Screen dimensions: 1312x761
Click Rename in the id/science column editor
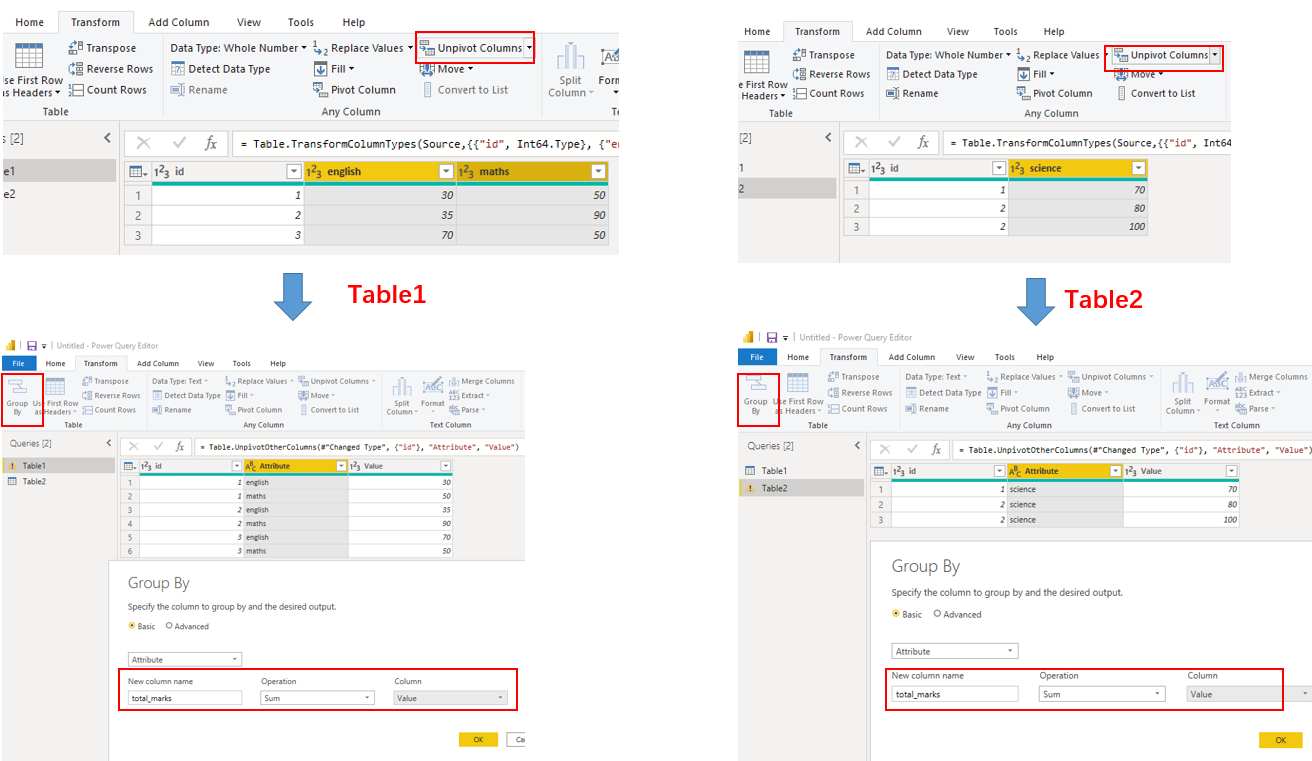point(912,93)
